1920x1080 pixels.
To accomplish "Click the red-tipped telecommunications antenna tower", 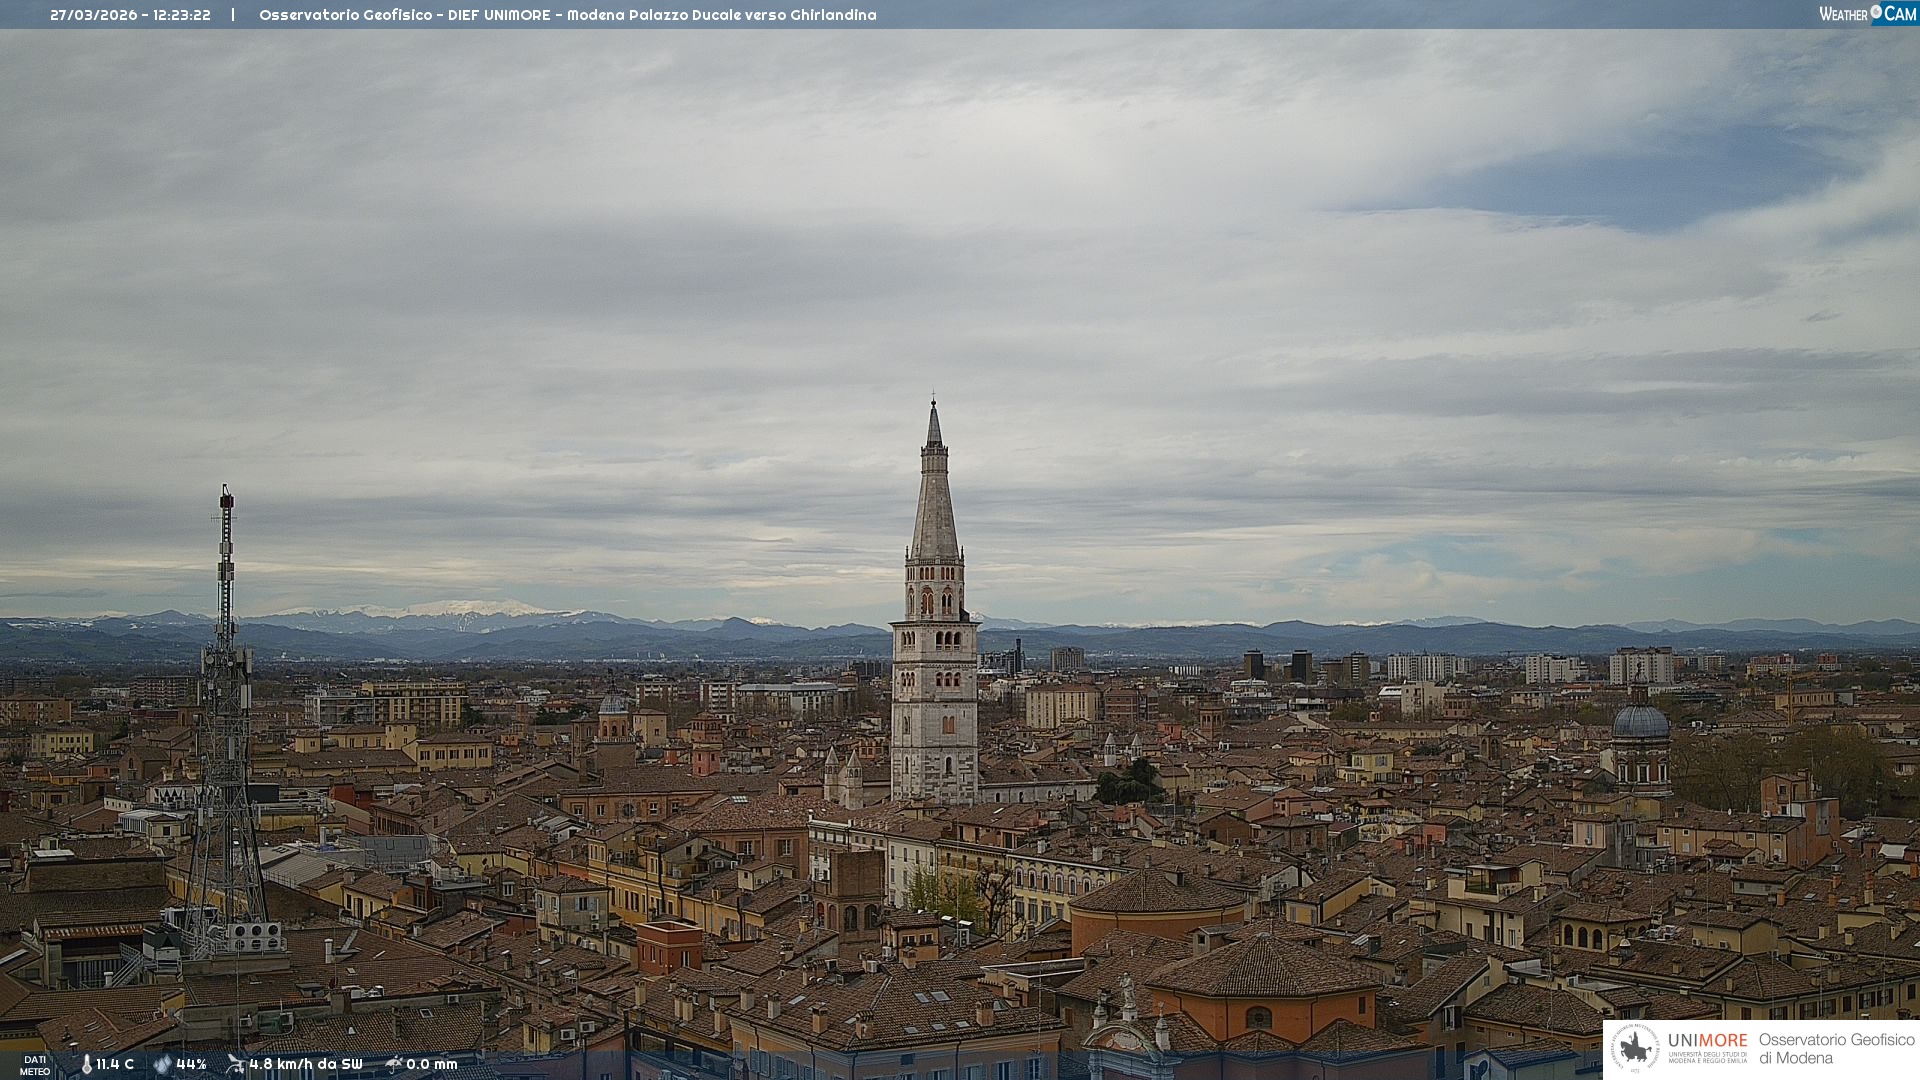I will tap(226, 560).
